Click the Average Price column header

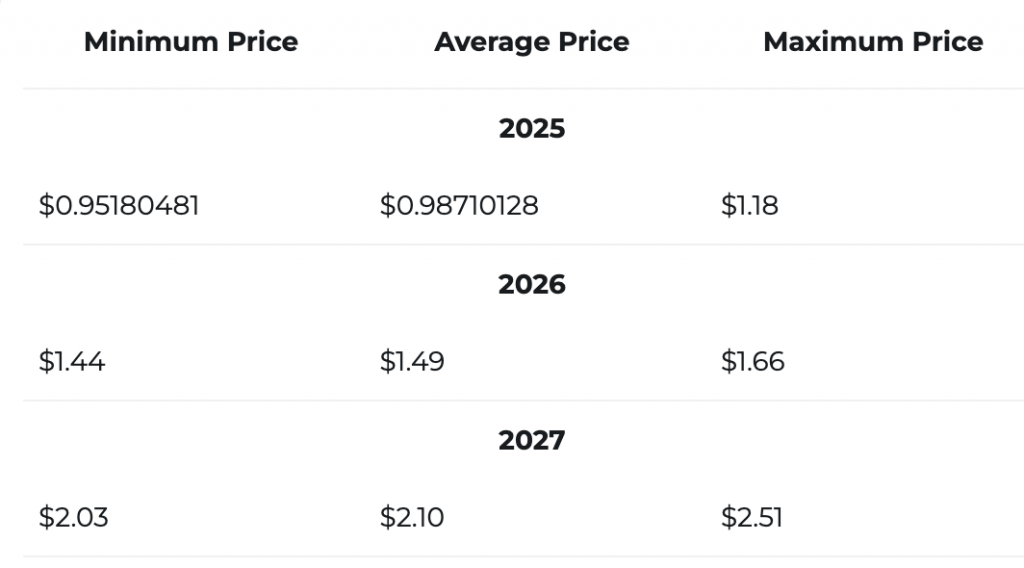pyautogui.click(x=532, y=42)
